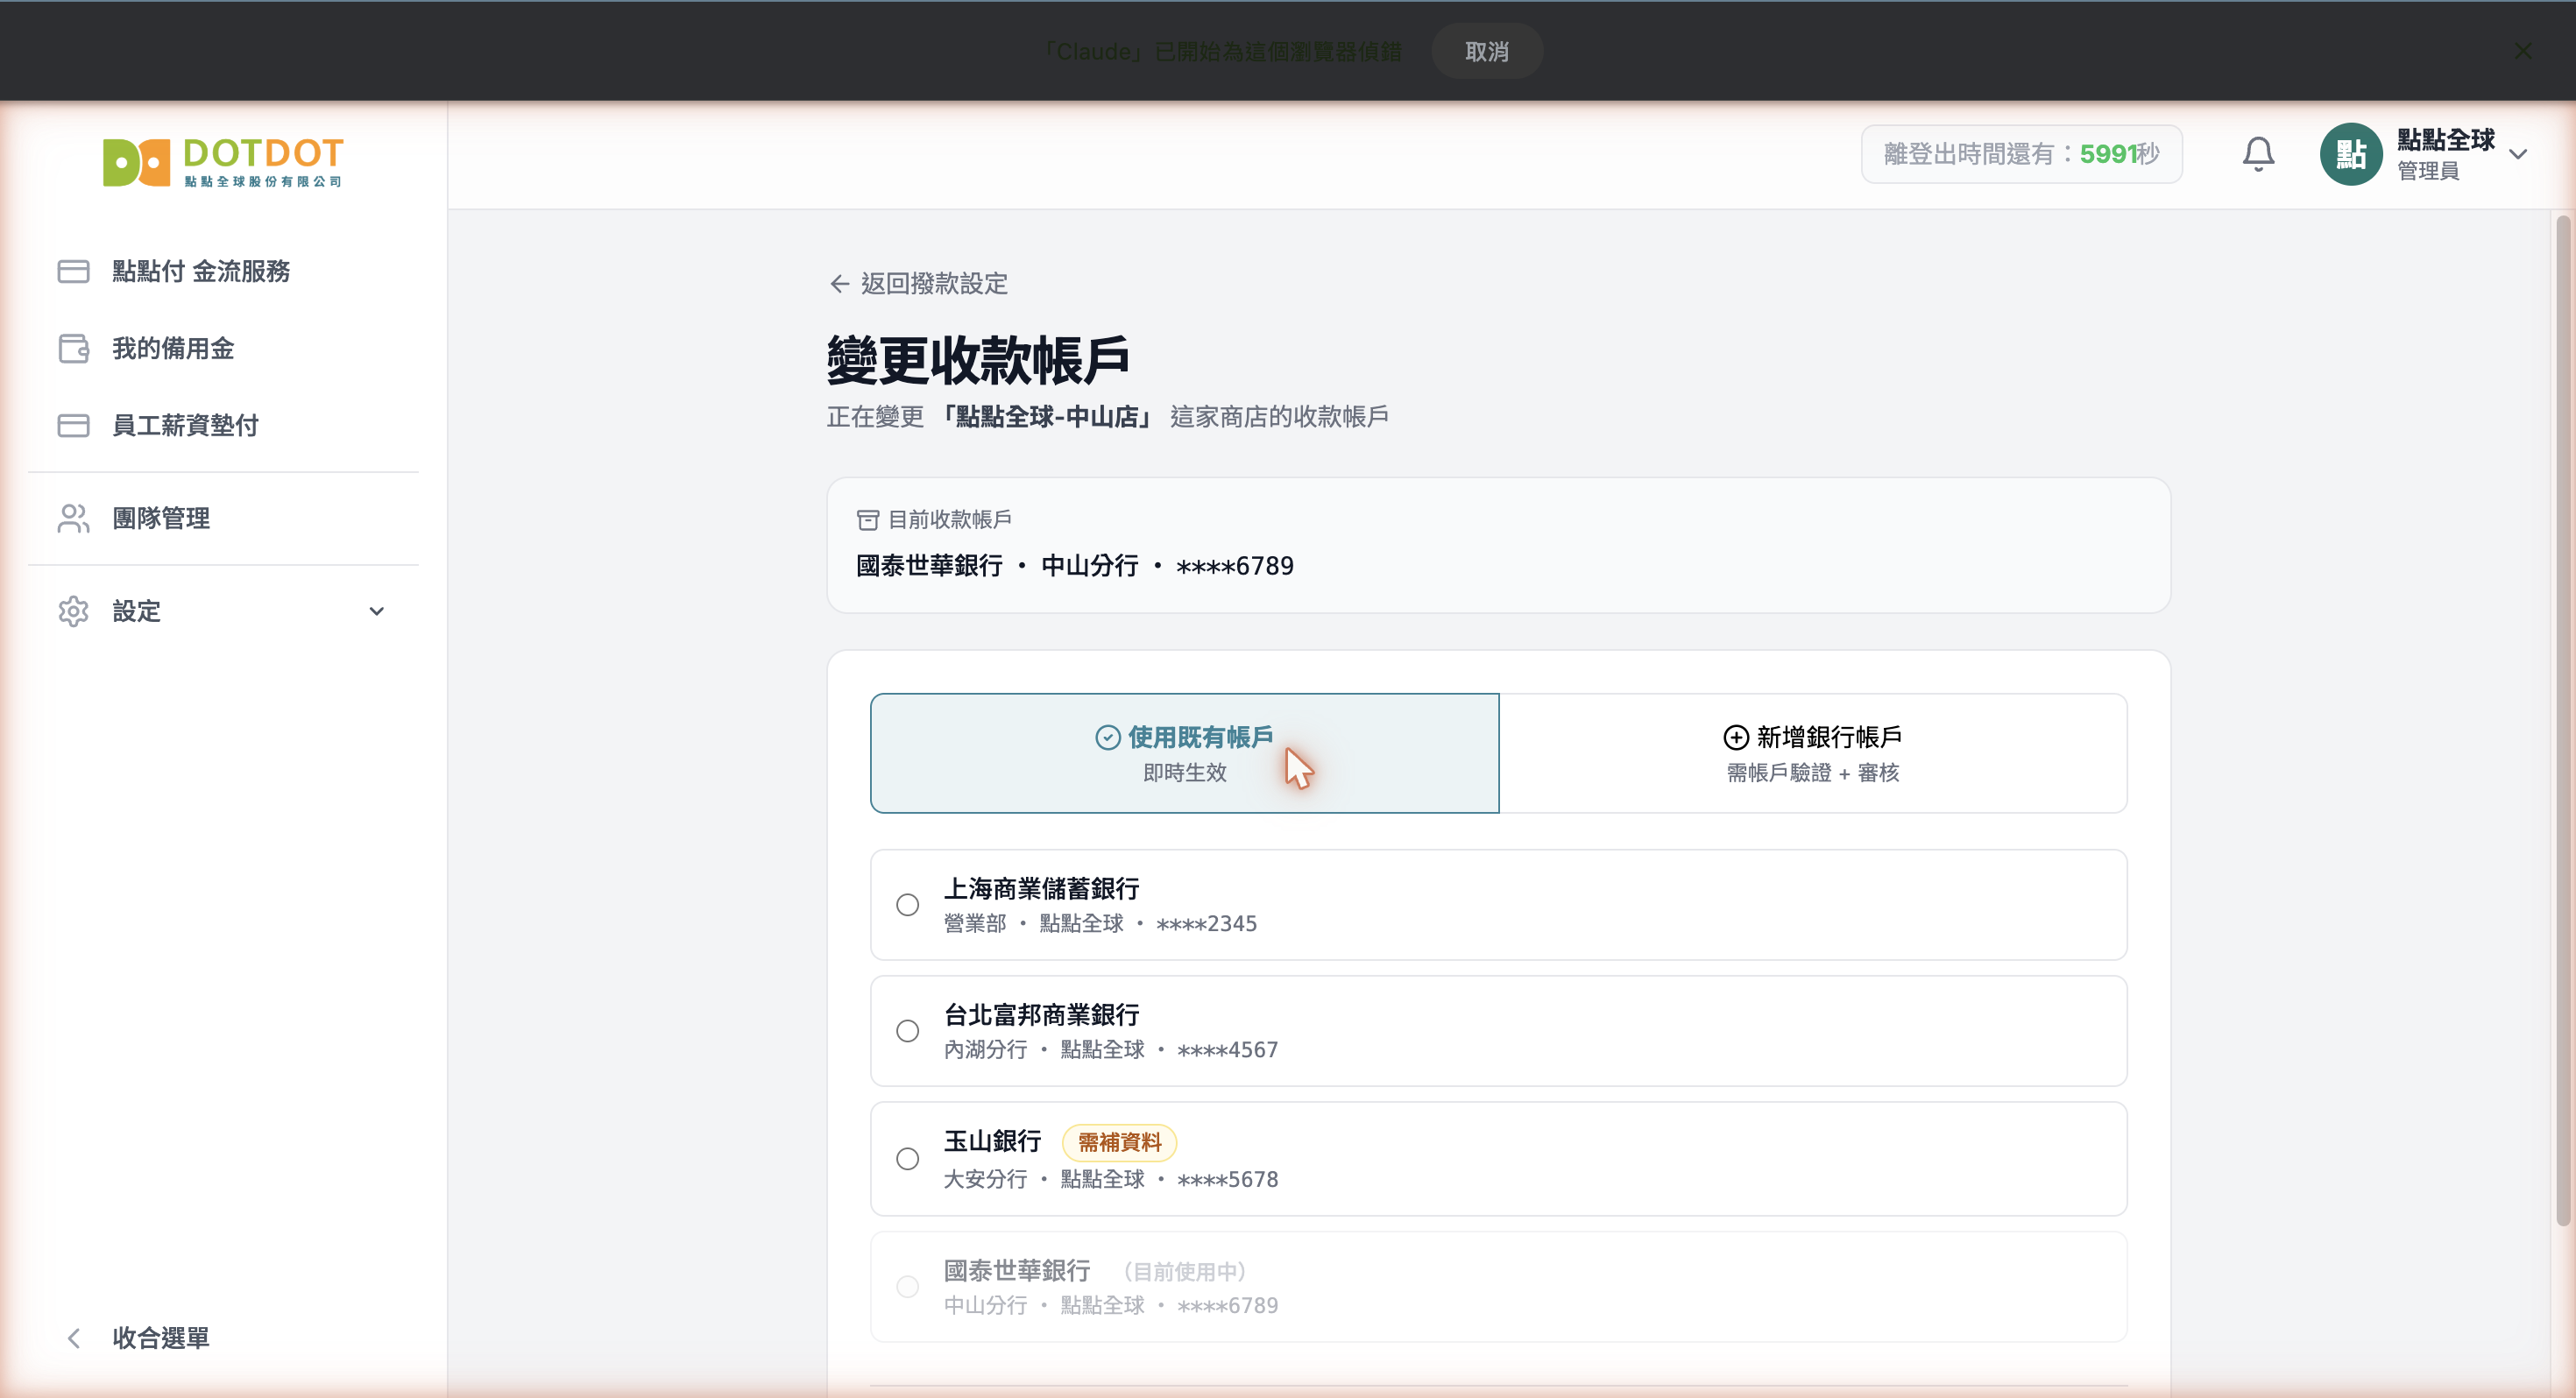Viewport: 2576px width, 1398px height.
Task: Click the 設定 sidebar label
Action: pos(136,611)
